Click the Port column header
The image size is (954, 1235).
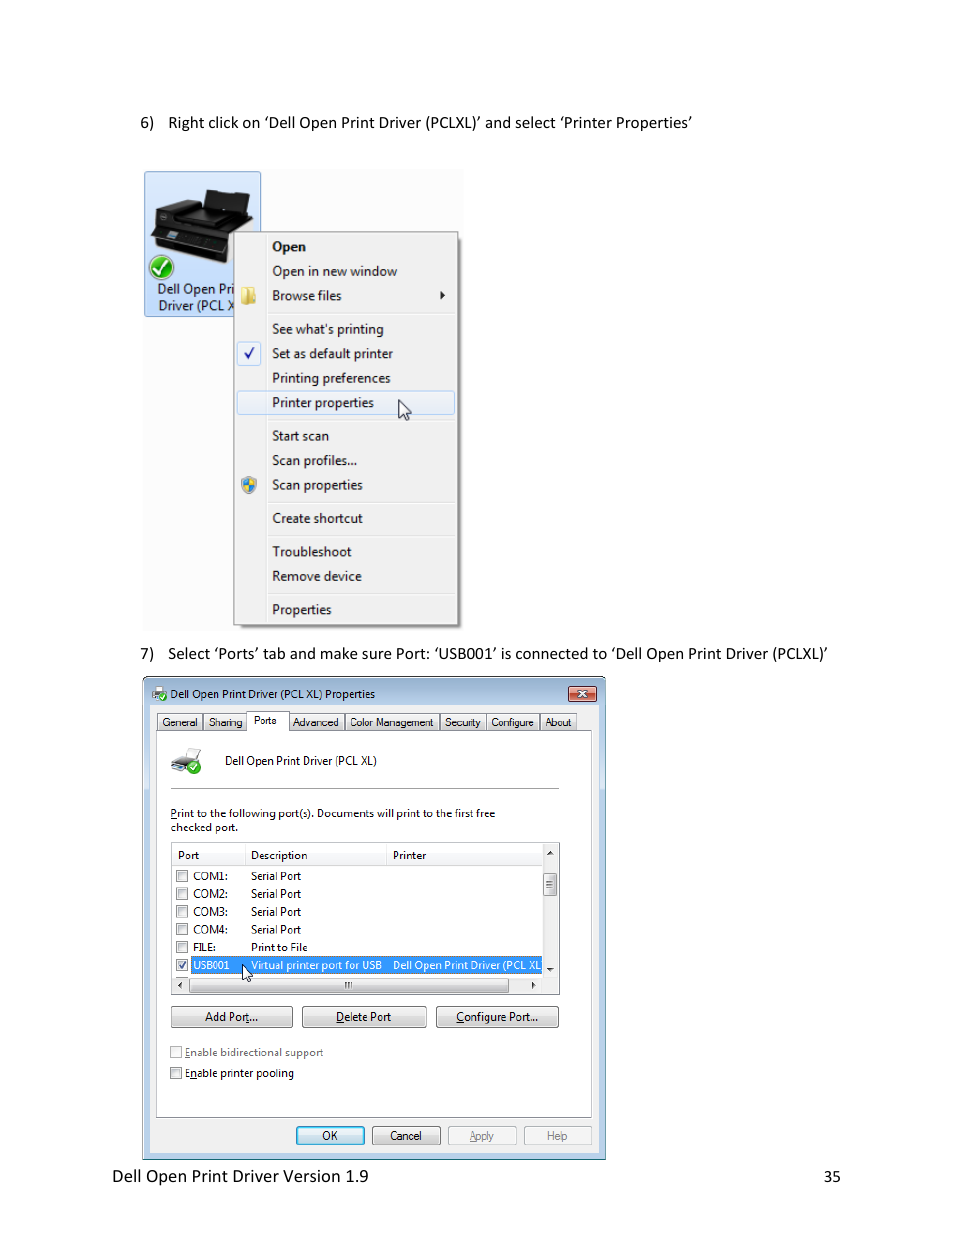coord(208,855)
